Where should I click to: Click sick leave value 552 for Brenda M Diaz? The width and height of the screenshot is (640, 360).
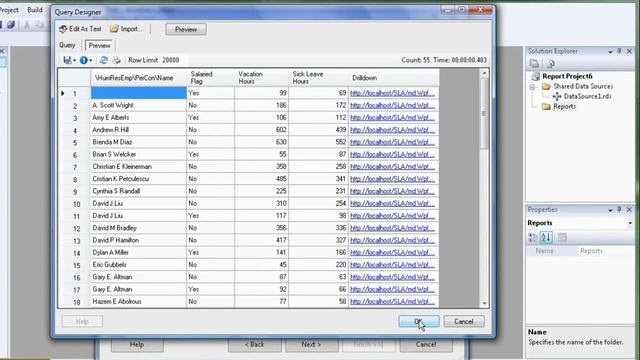coord(318,142)
